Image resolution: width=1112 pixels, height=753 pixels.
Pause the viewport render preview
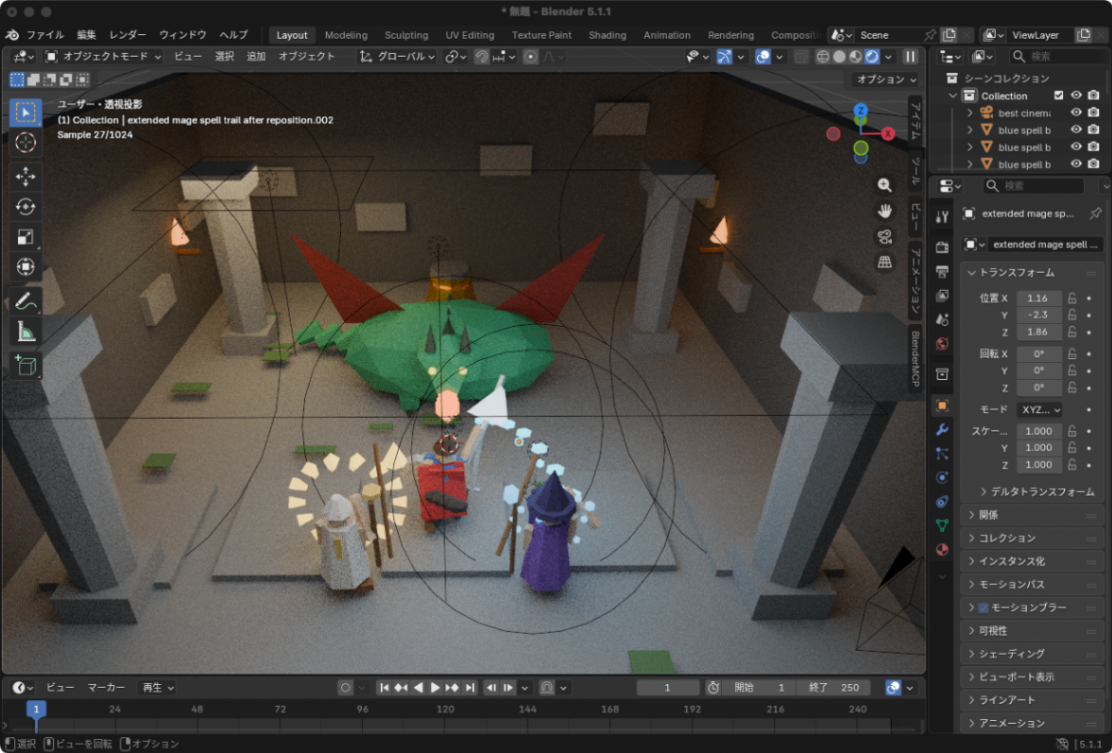[x=910, y=57]
